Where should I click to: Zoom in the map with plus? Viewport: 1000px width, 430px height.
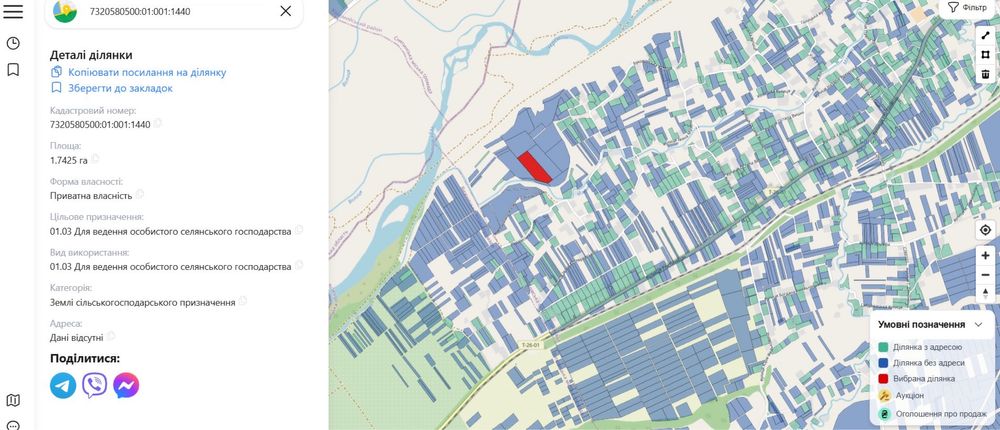[985, 255]
